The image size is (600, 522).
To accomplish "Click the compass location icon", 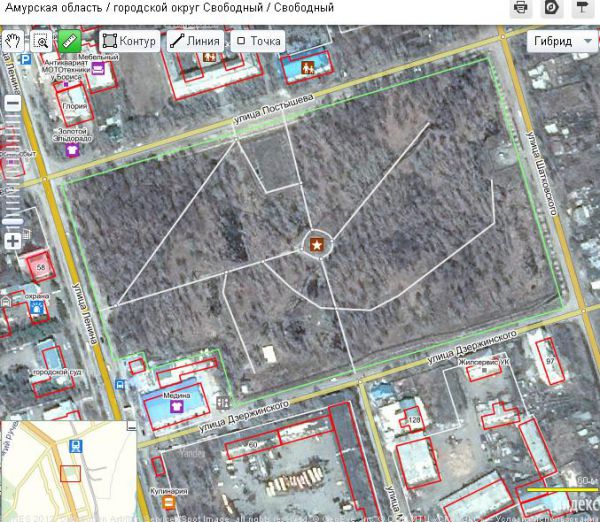I will pos(551,8).
